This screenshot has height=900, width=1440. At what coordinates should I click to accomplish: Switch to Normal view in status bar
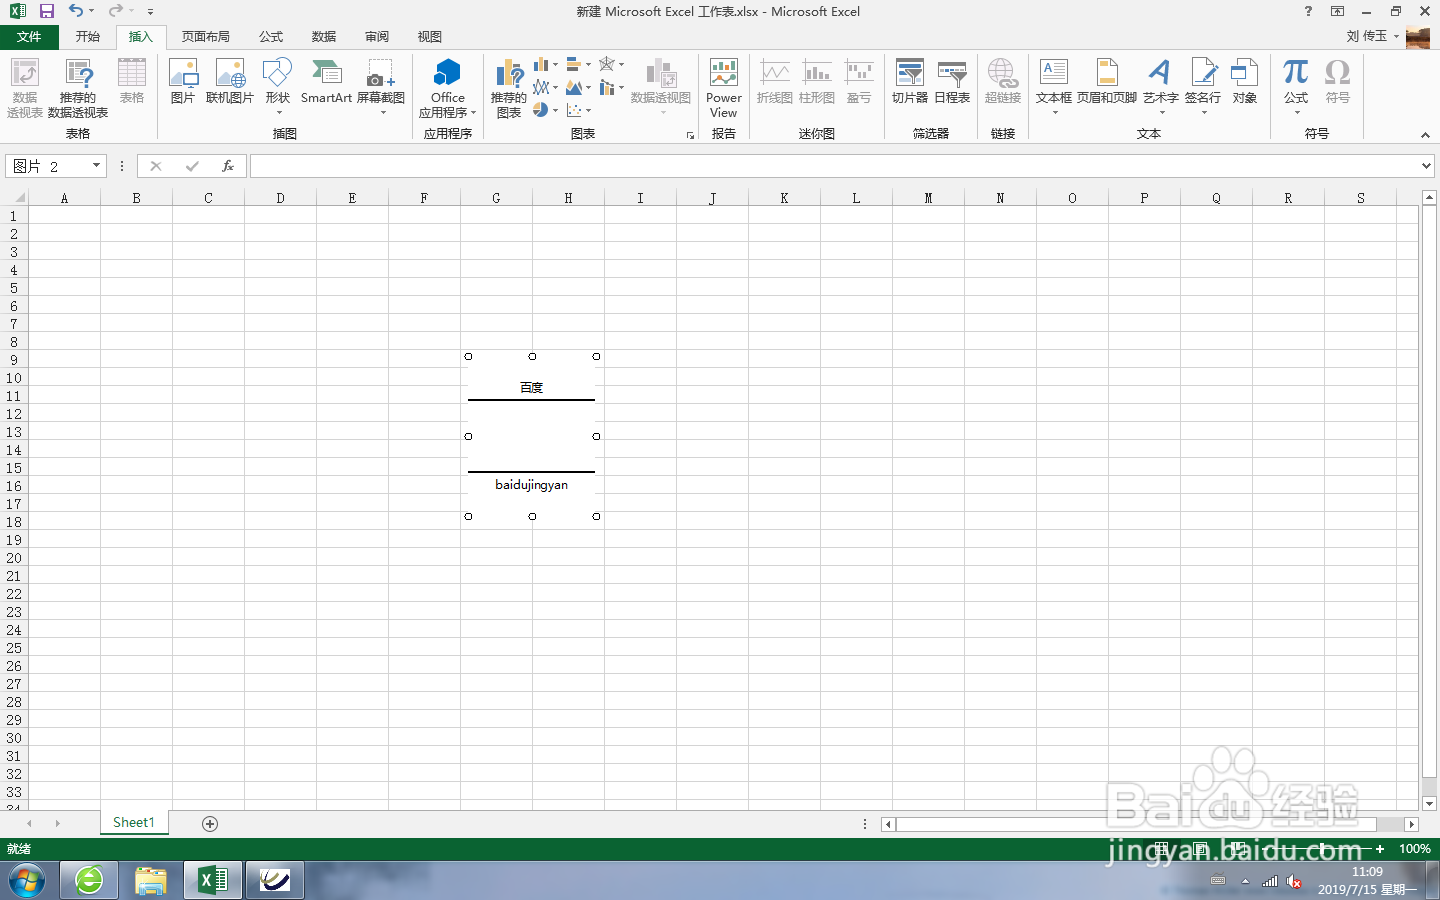(x=1161, y=849)
